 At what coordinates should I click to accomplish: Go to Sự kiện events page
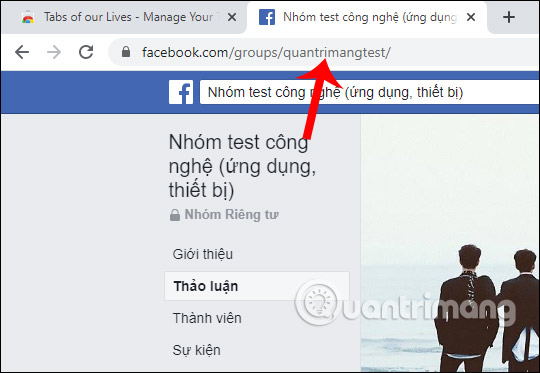(x=196, y=350)
